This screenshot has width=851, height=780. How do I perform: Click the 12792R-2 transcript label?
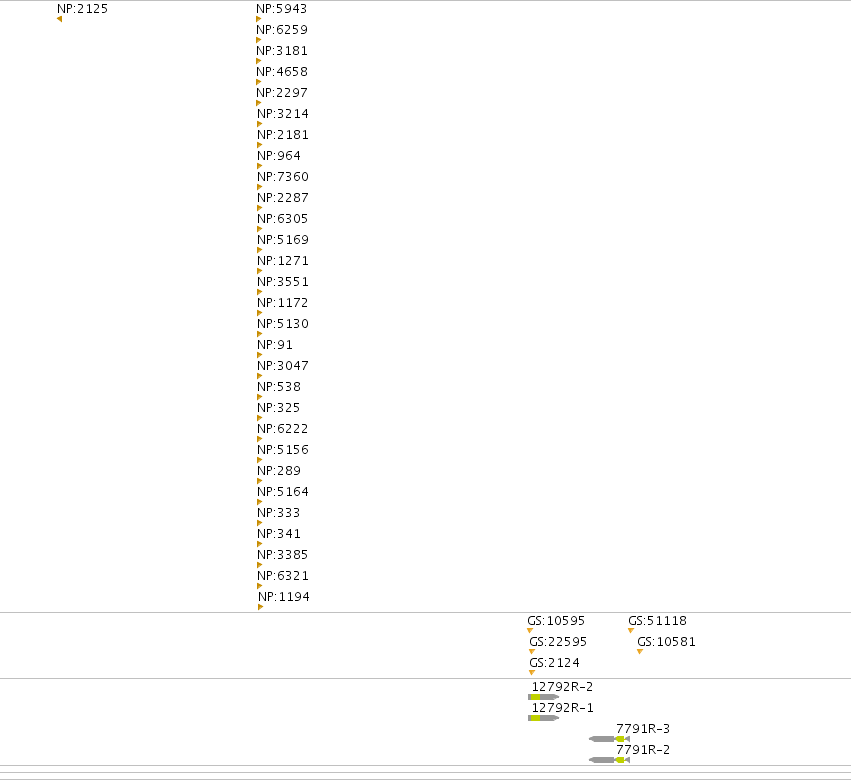pos(562,687)
